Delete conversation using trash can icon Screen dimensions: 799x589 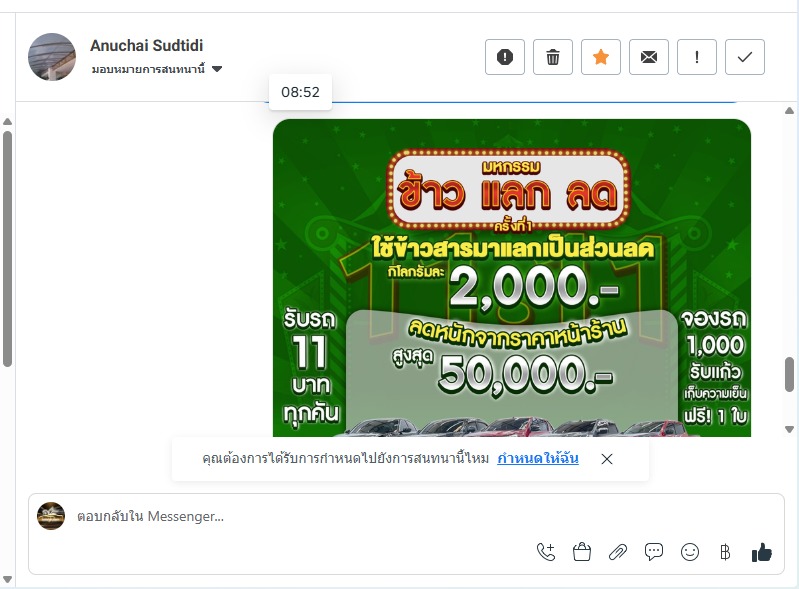tap(552, 57)
